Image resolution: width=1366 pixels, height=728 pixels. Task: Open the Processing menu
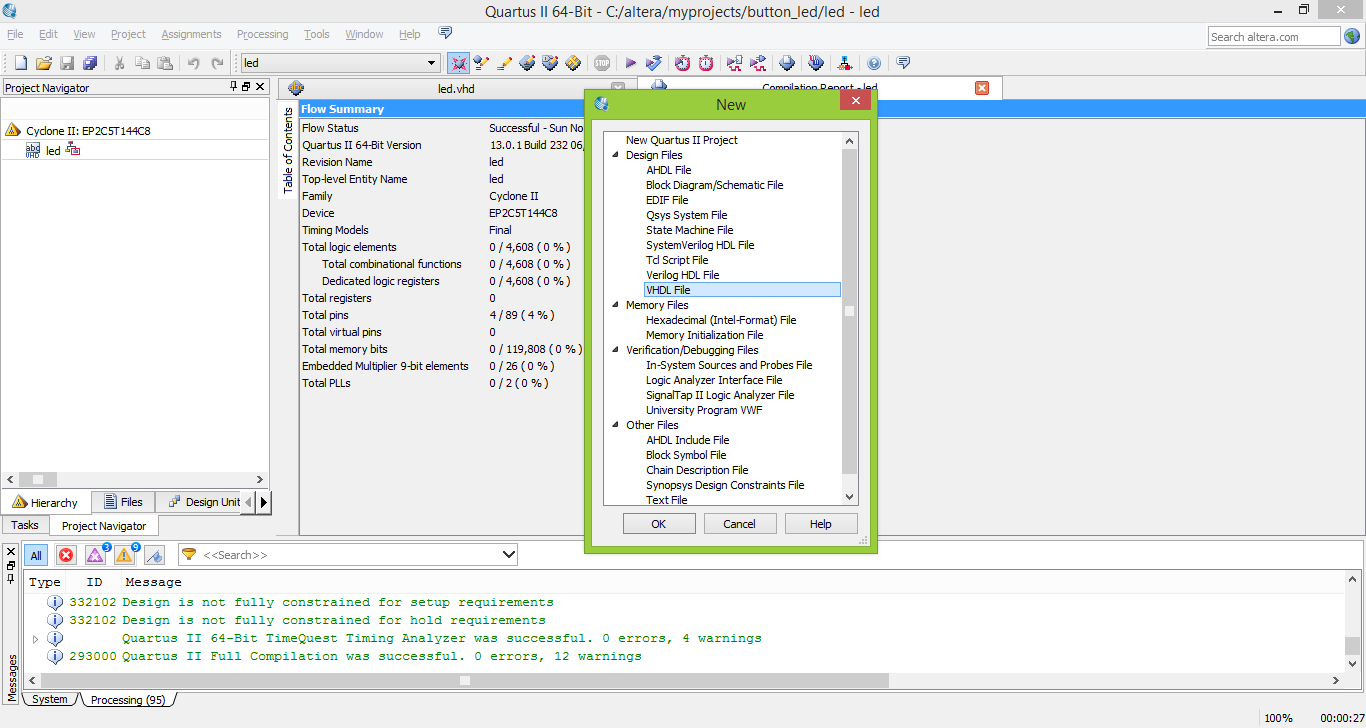point(263,34)
